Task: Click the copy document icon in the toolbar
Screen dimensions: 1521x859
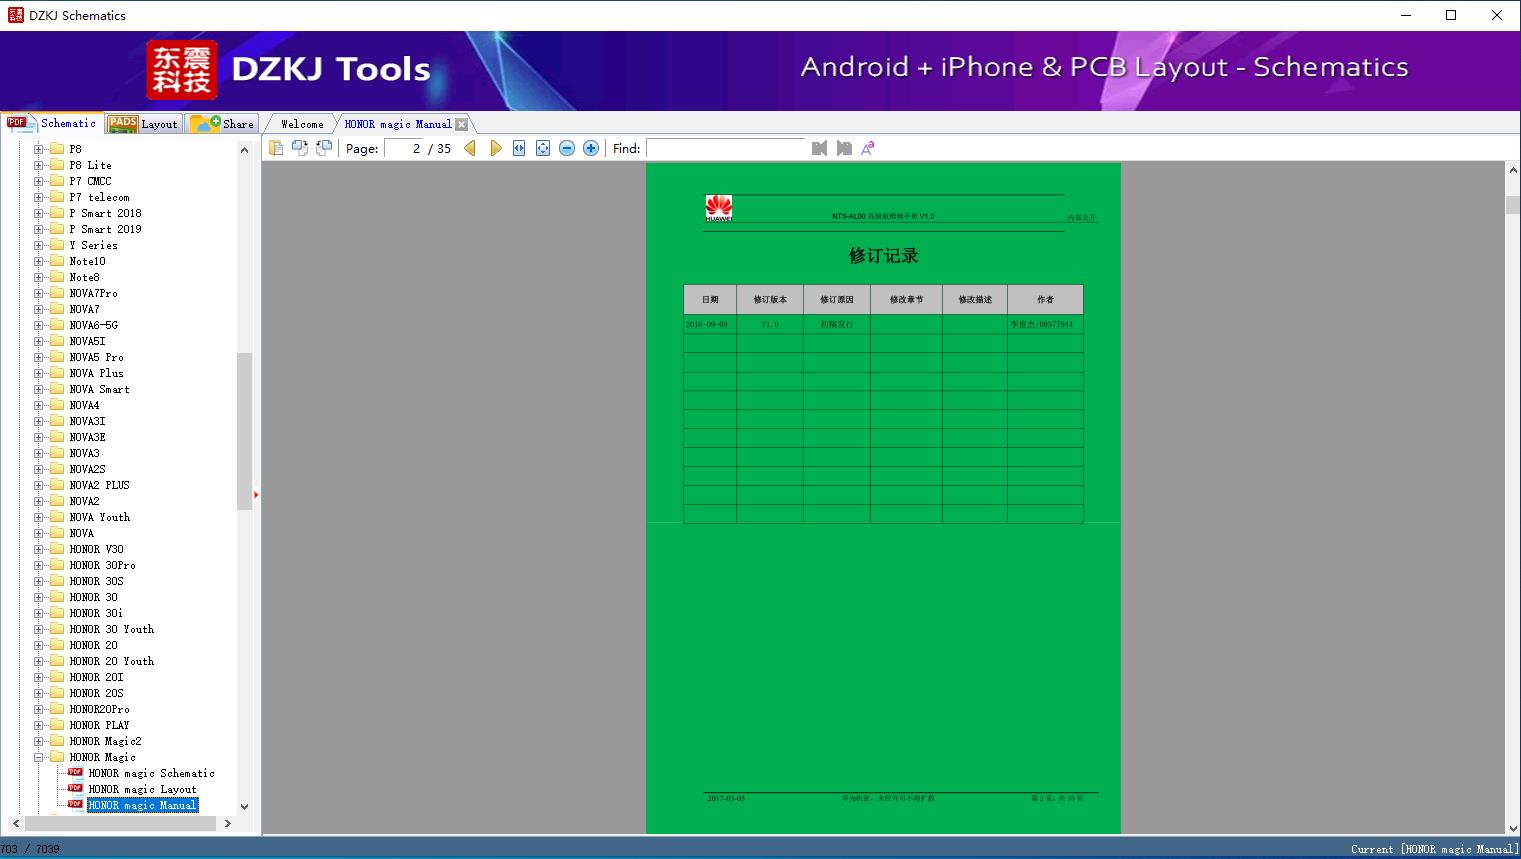Action: [276, 148]
